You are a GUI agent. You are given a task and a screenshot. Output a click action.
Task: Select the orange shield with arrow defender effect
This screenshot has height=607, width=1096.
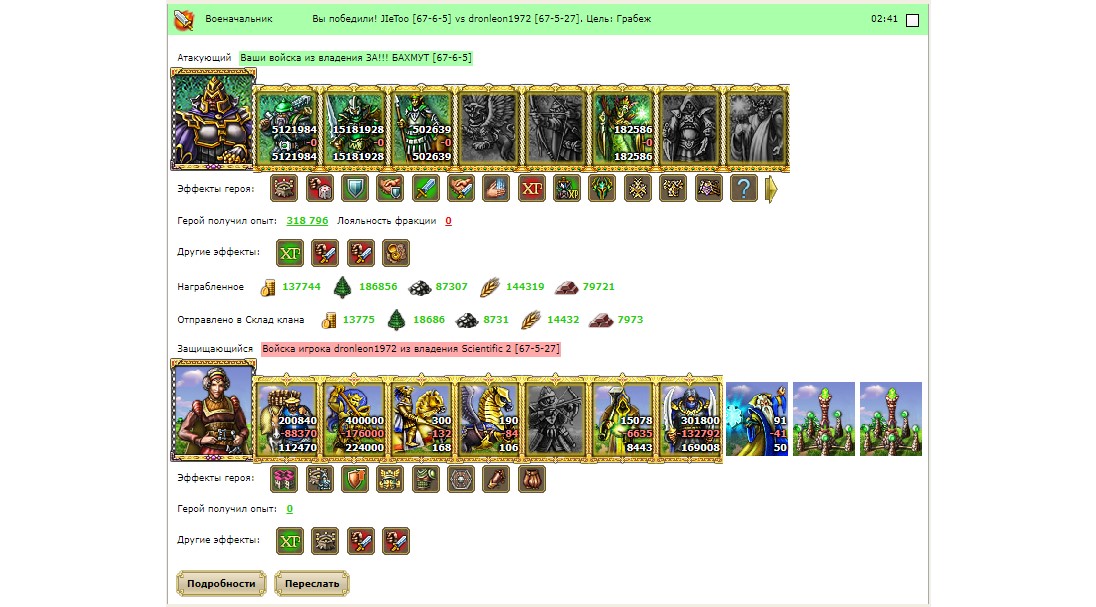point(355,479)
